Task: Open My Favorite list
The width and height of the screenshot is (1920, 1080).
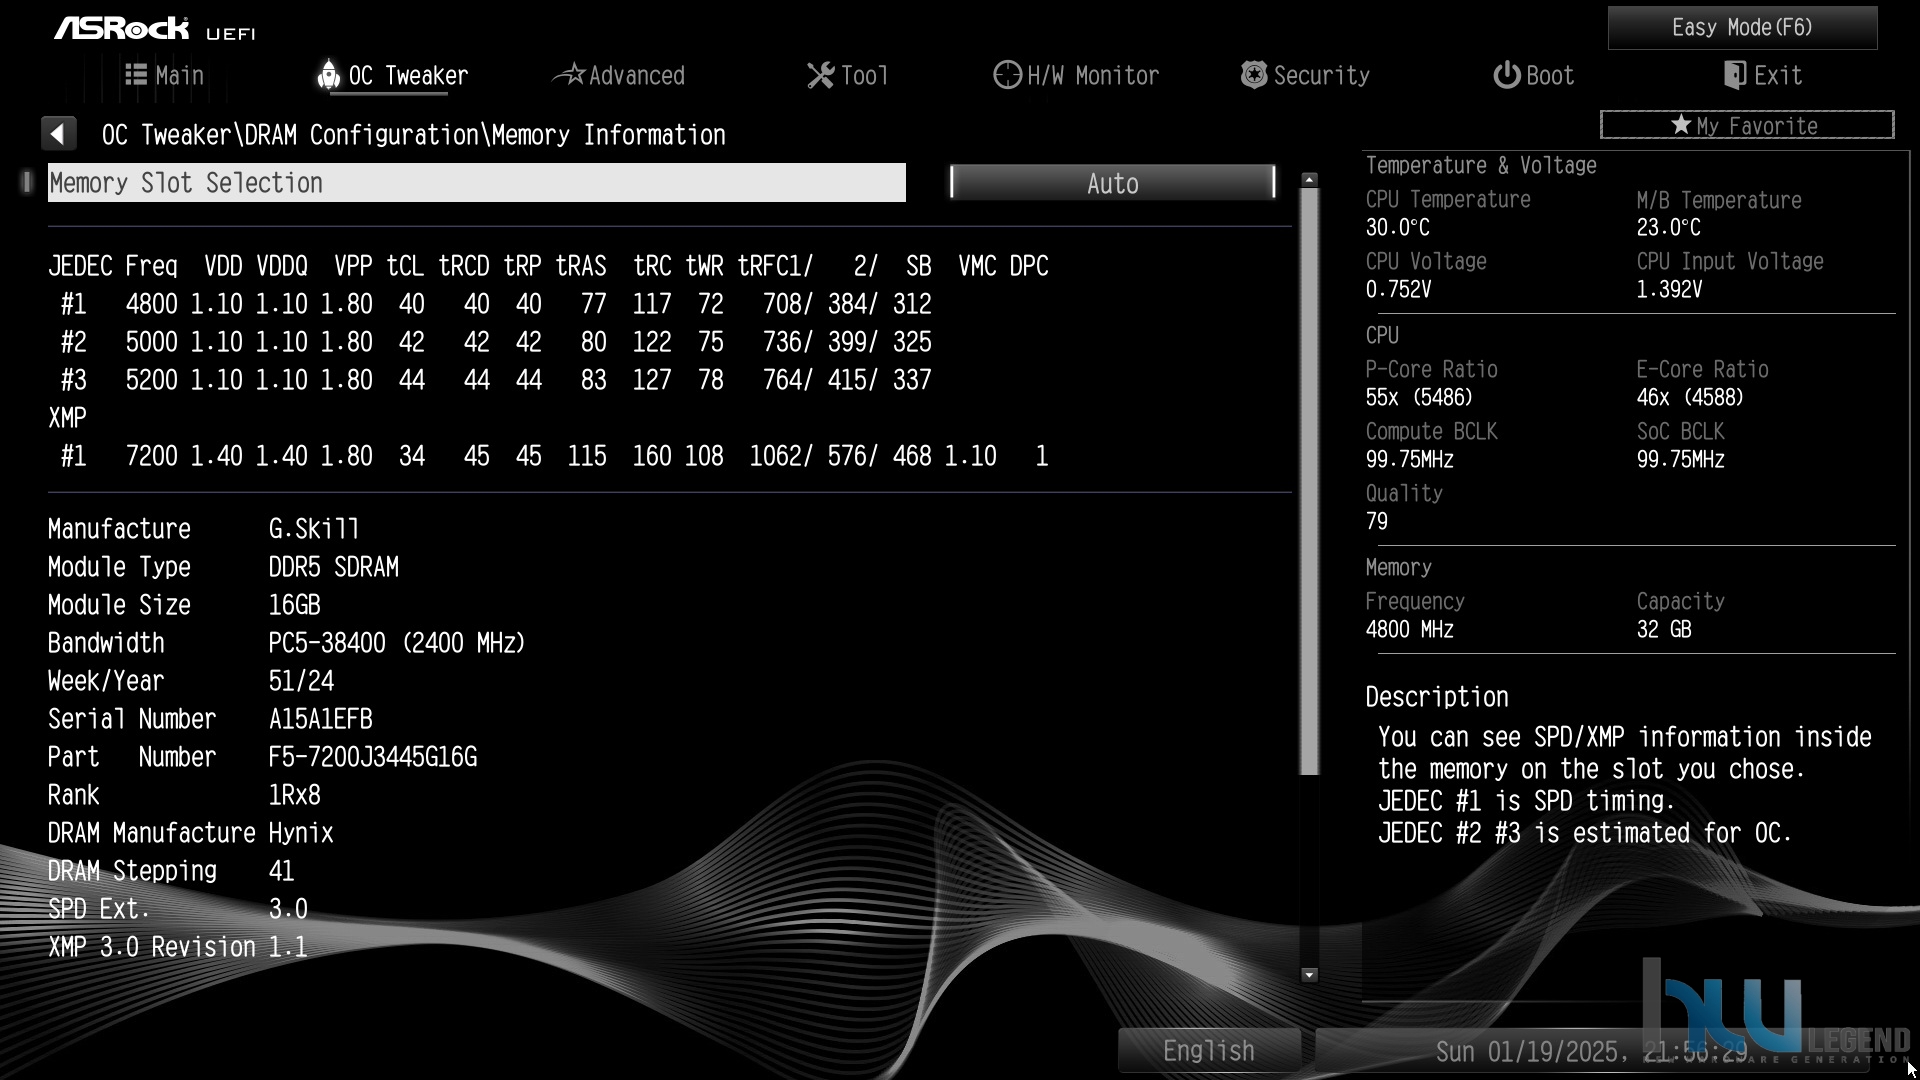Action: point(1747,125)
